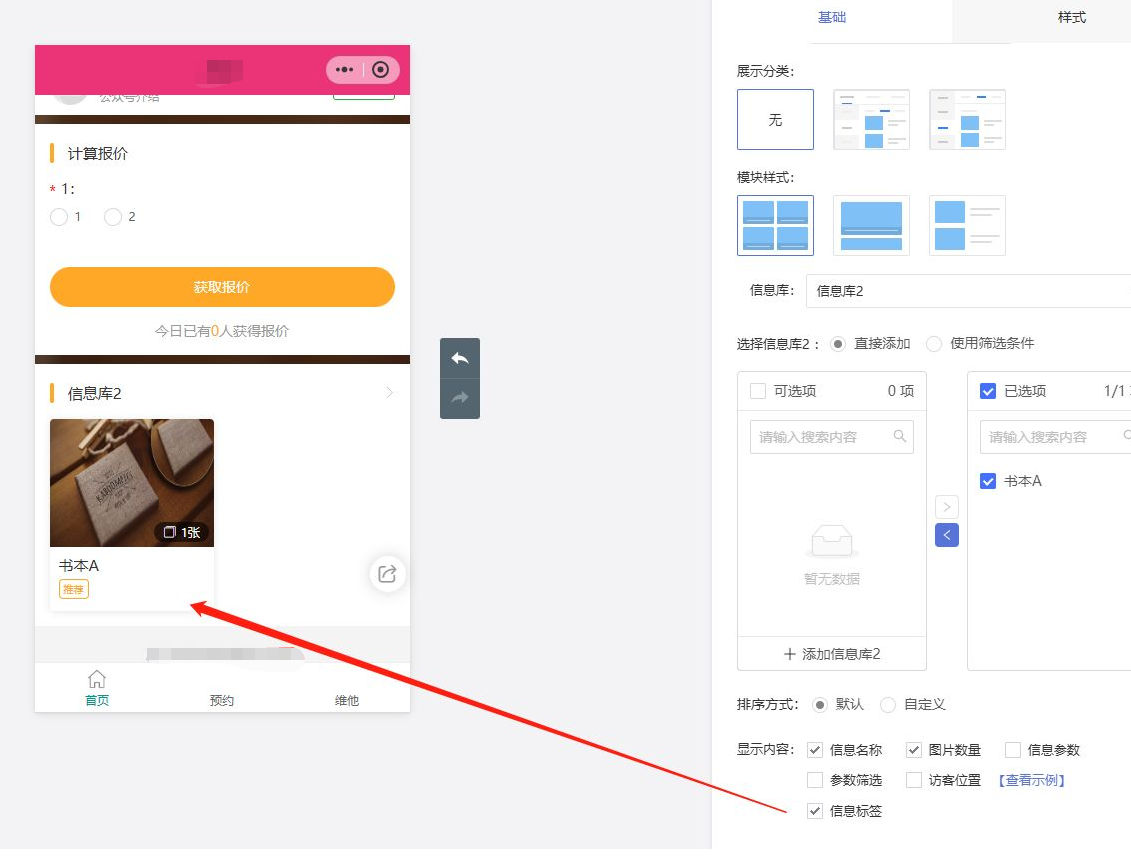The image size is (1131, 856).
Task: Select the top-tabs category layout icon
Action: (871, 120)
